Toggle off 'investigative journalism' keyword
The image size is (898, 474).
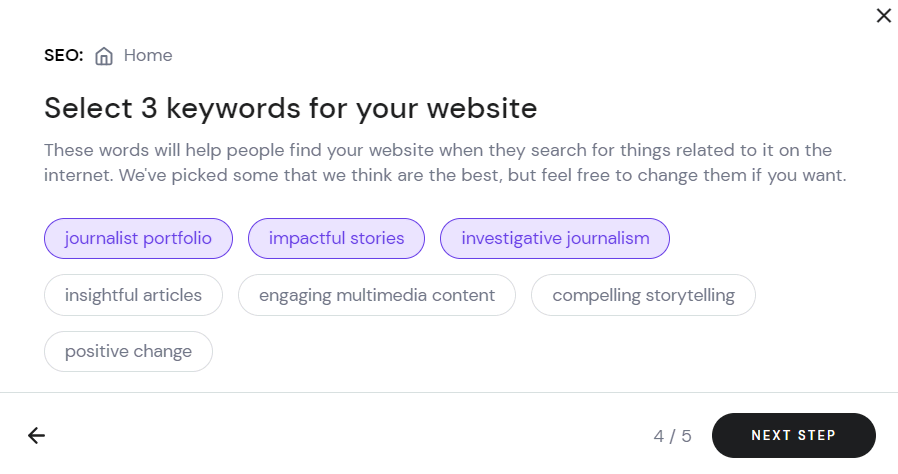555,238
